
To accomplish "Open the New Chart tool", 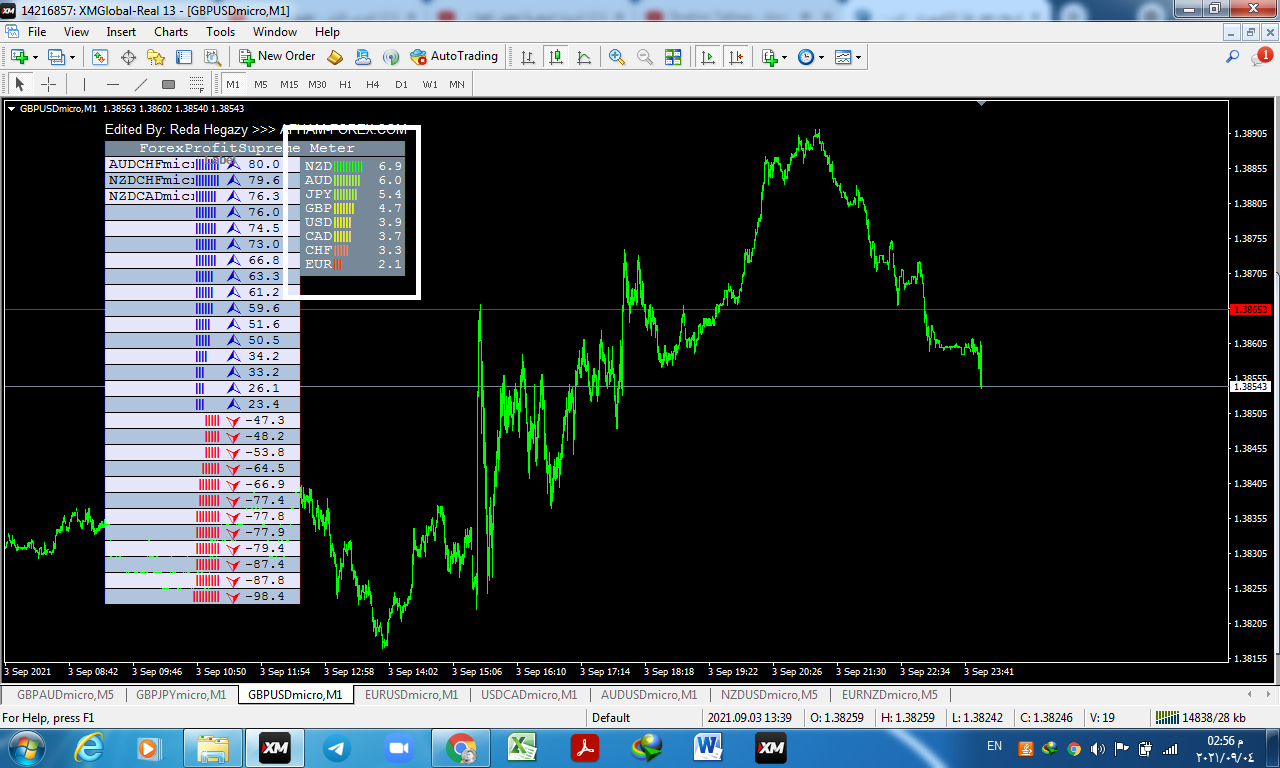I will tap(19, 57).
